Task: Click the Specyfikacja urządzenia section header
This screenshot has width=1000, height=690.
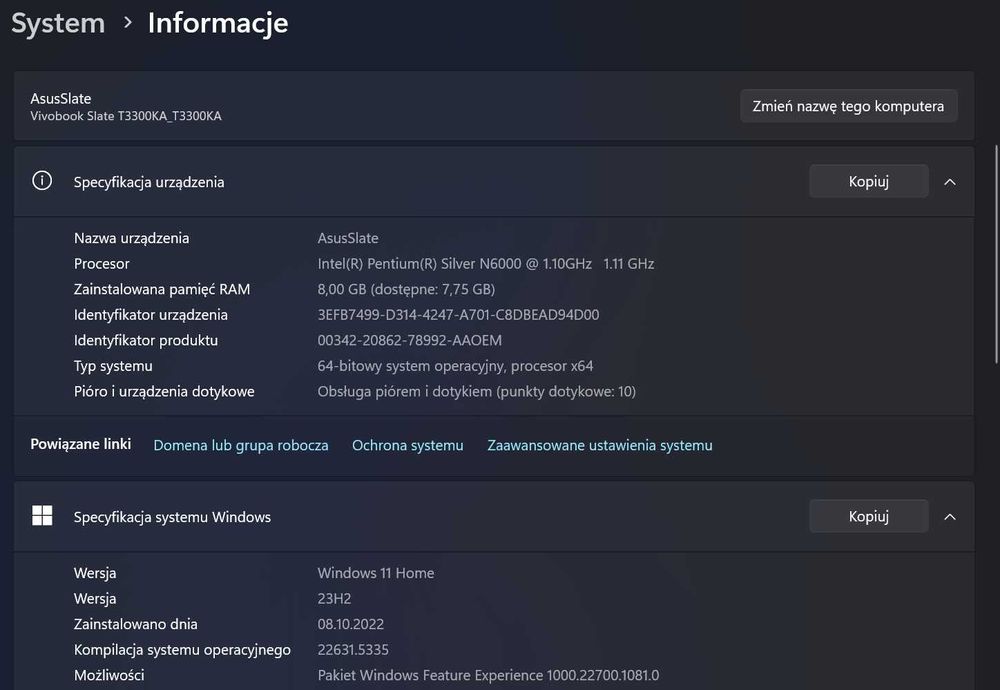Action: [149, 182]
